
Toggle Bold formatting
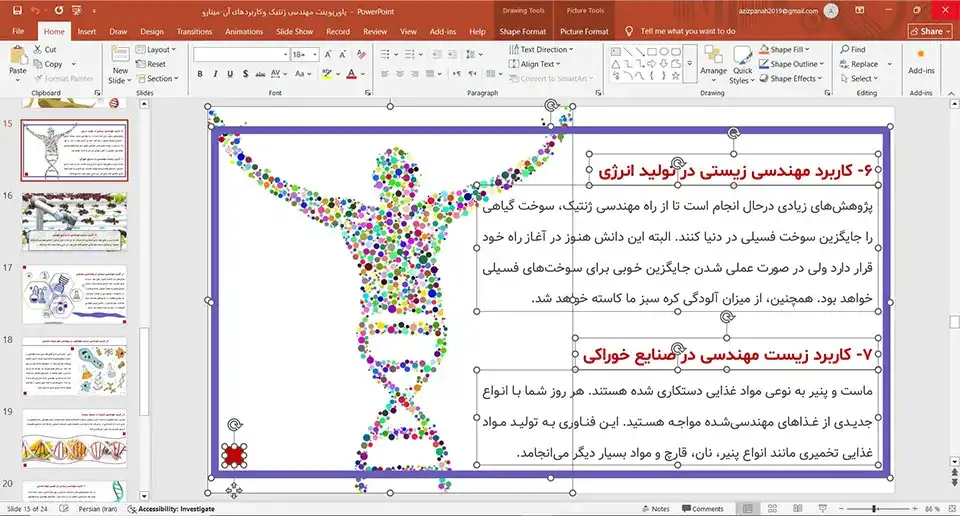[x=200, y=74]
